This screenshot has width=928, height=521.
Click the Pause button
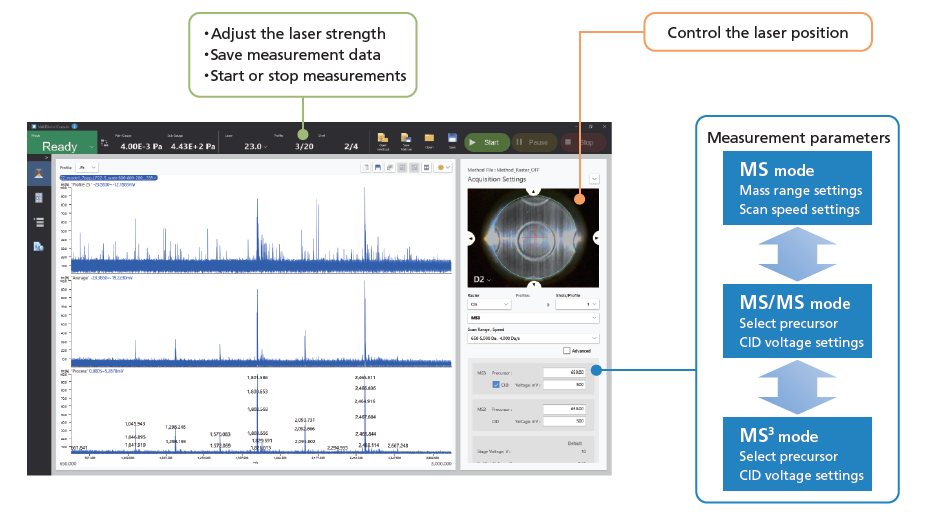(x=533, y=143)
